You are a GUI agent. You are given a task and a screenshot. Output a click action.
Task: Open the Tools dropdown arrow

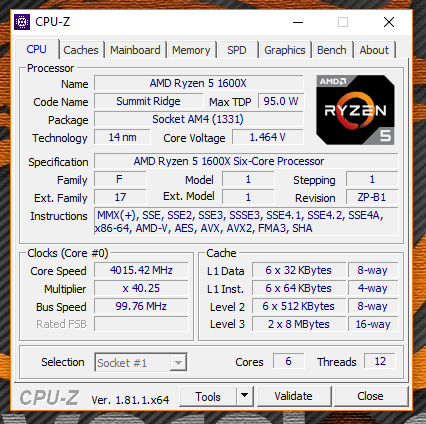(x=245, y=396)
